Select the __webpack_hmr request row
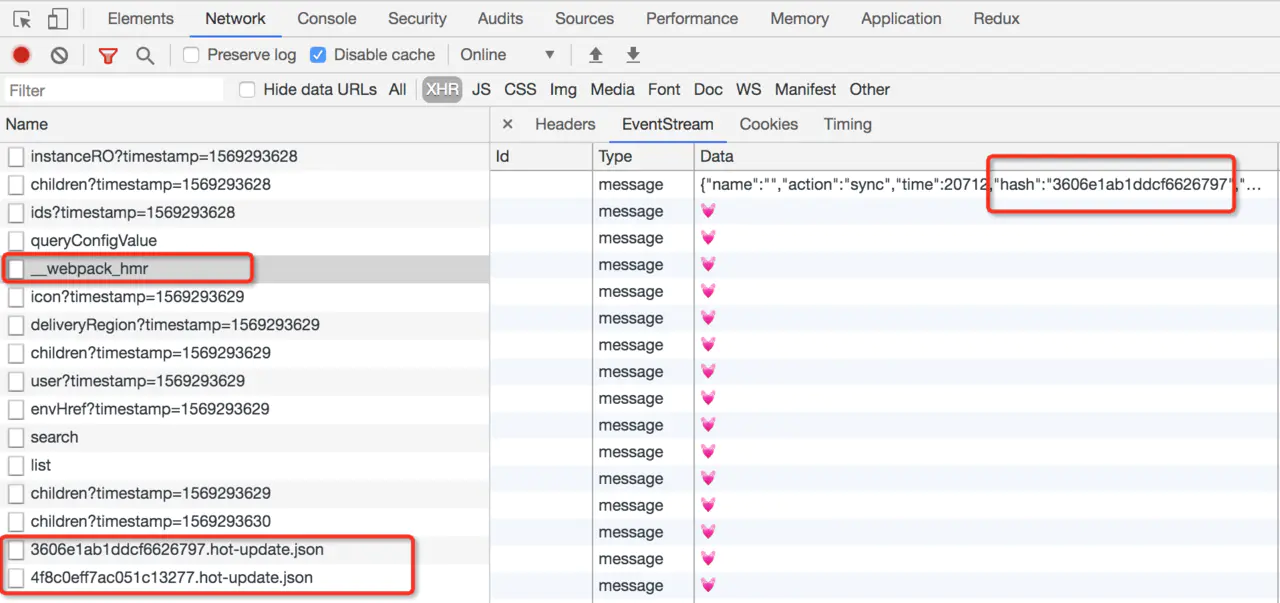This screenshot has width=1280, height=603. pyautogui.click(x=245, y=268)
